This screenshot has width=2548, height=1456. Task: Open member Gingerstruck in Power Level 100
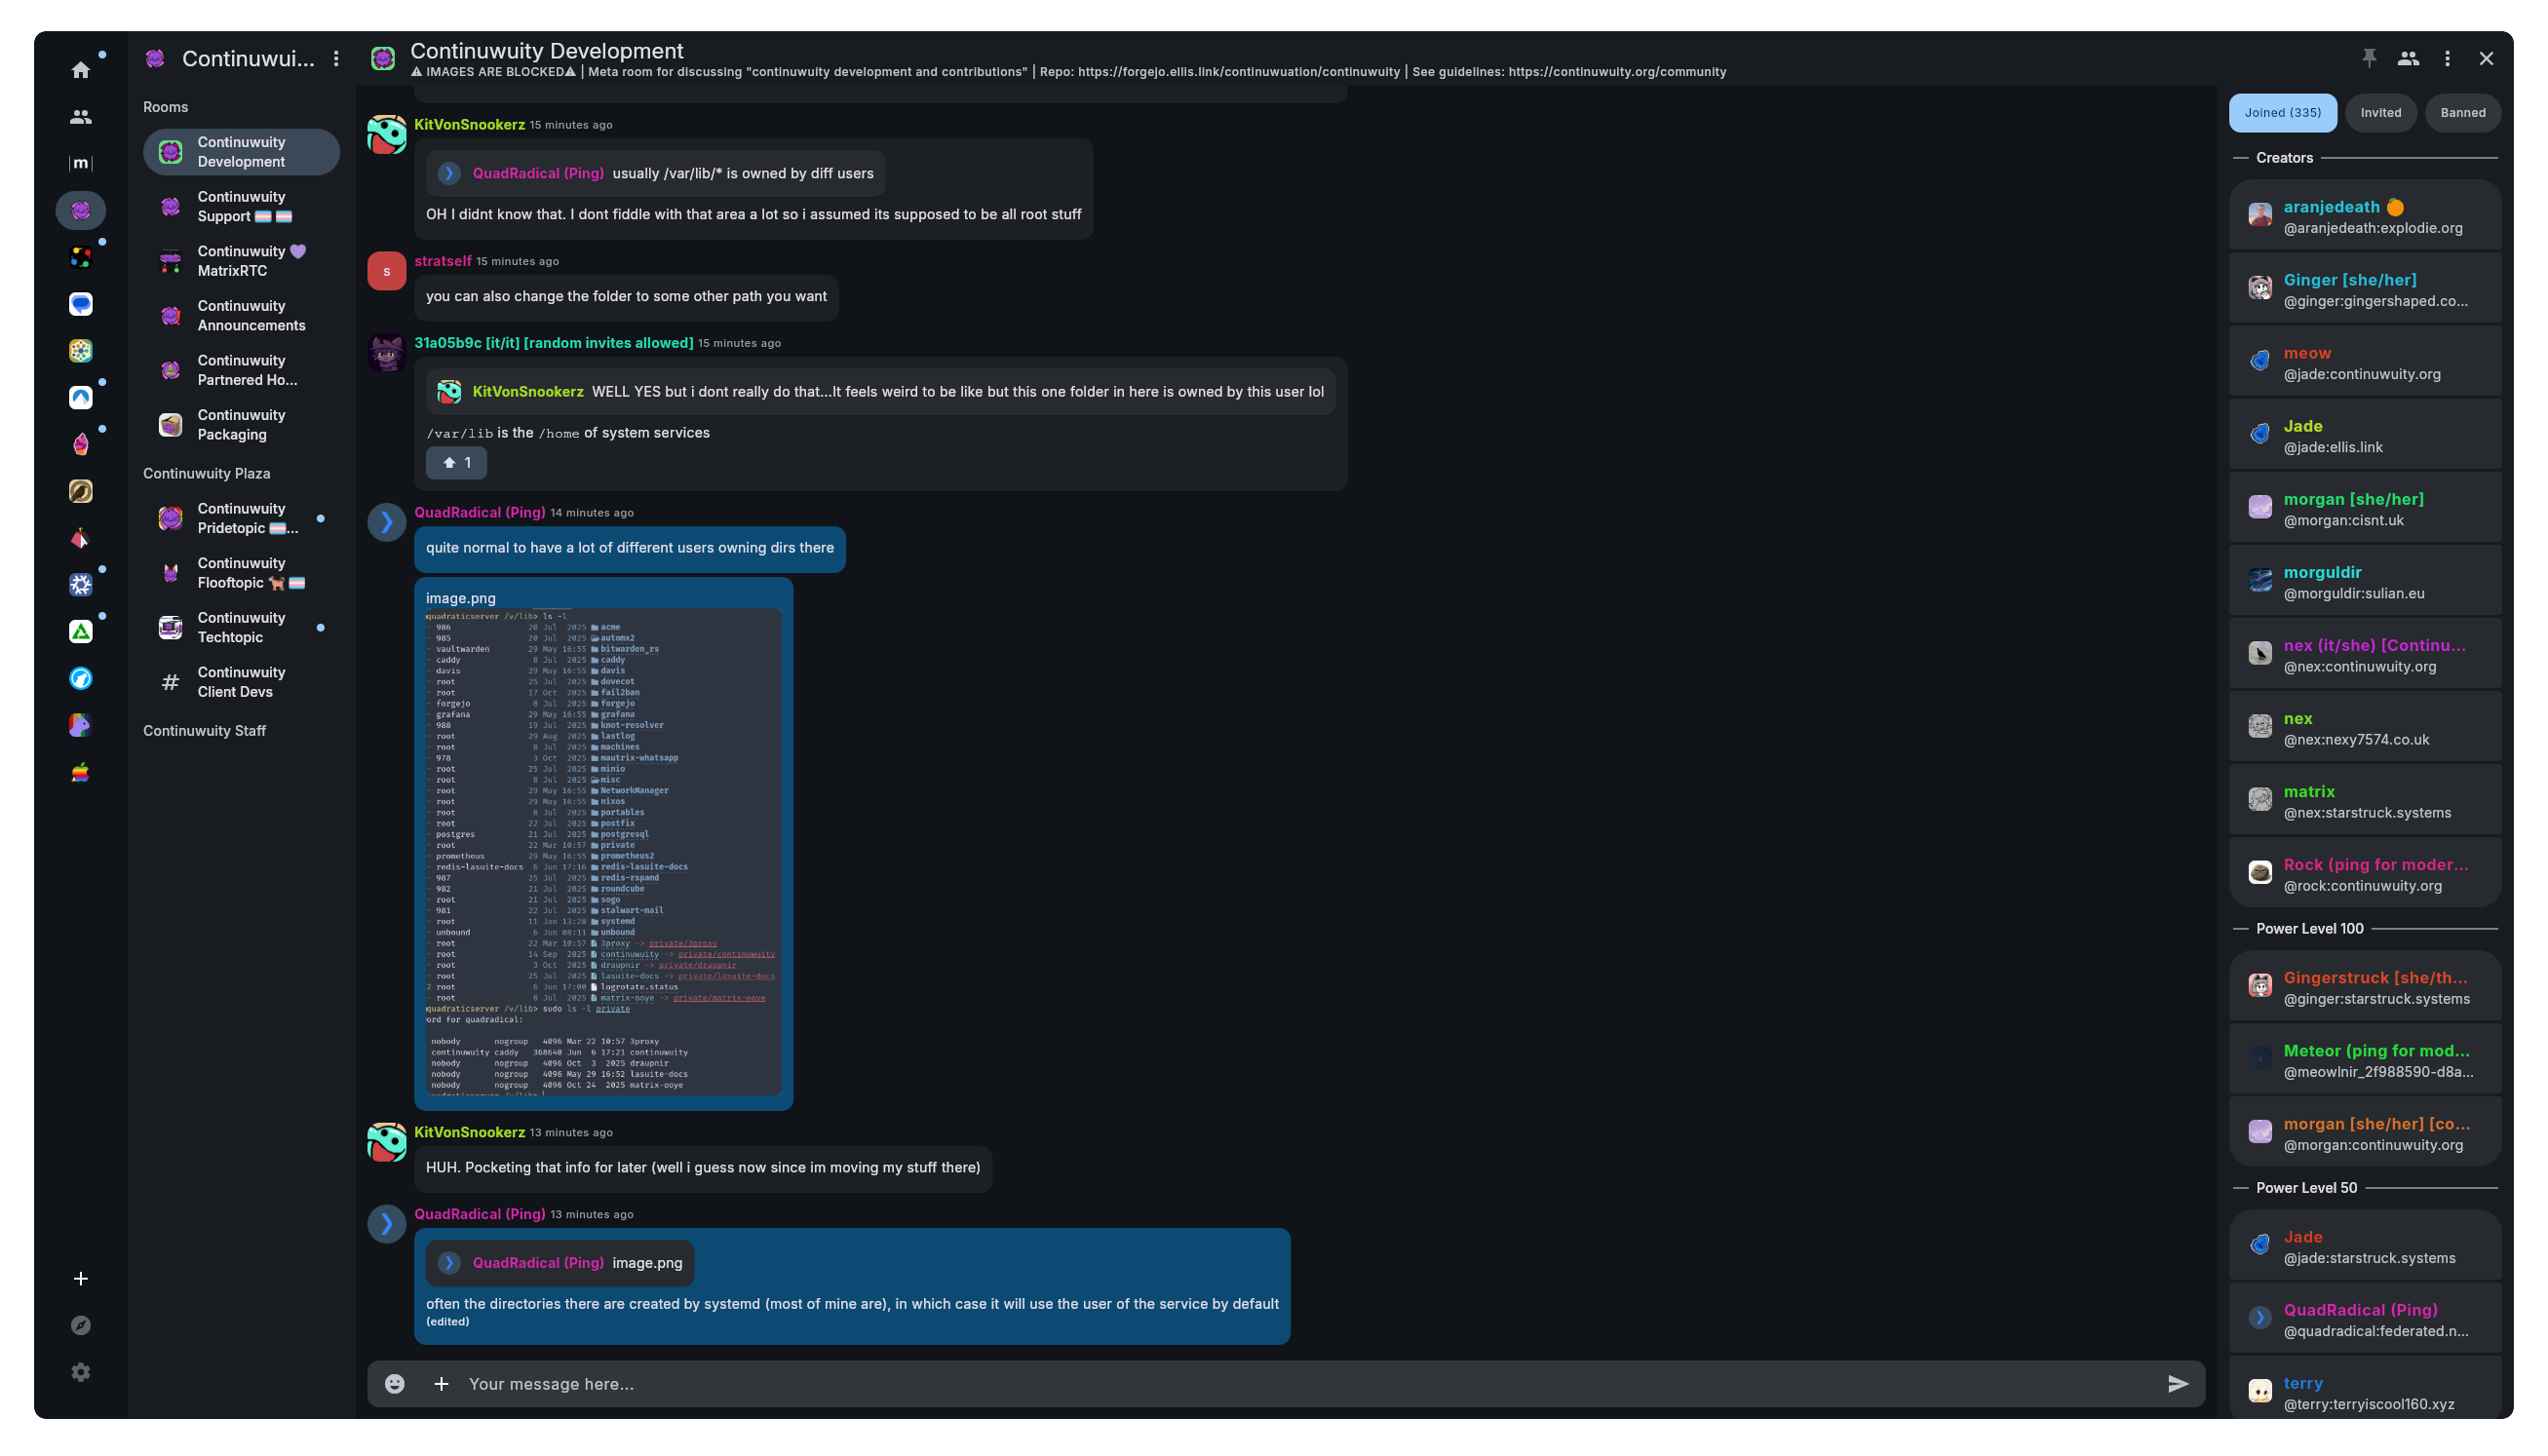click(2365, 988)
